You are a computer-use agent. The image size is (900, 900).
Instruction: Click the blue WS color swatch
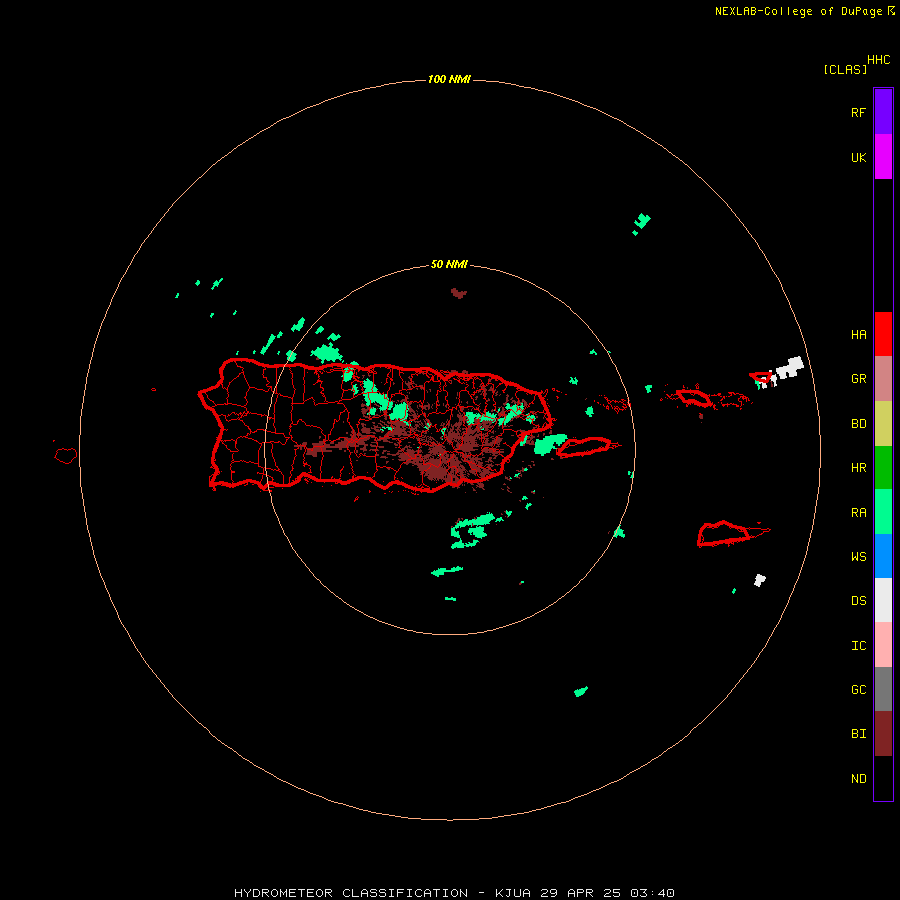click(883, 556)
